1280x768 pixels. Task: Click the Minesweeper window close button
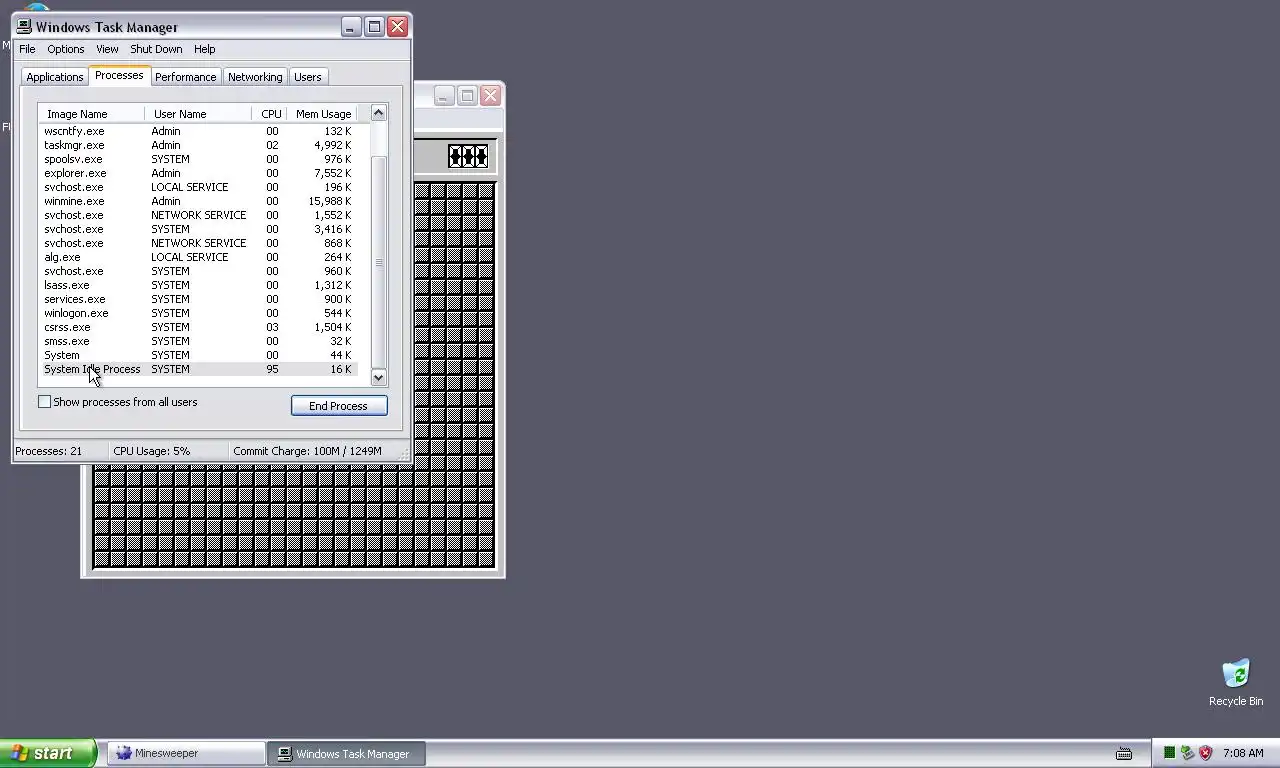(x=490, y=96)
